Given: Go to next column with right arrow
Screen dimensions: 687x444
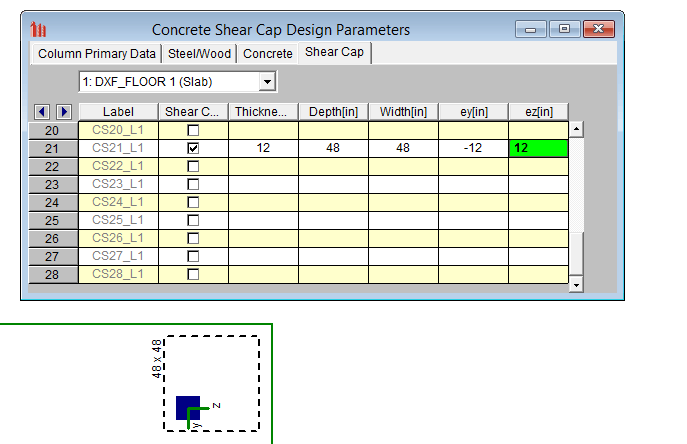Looking at the screenshot, I should (x=64, y=112).
